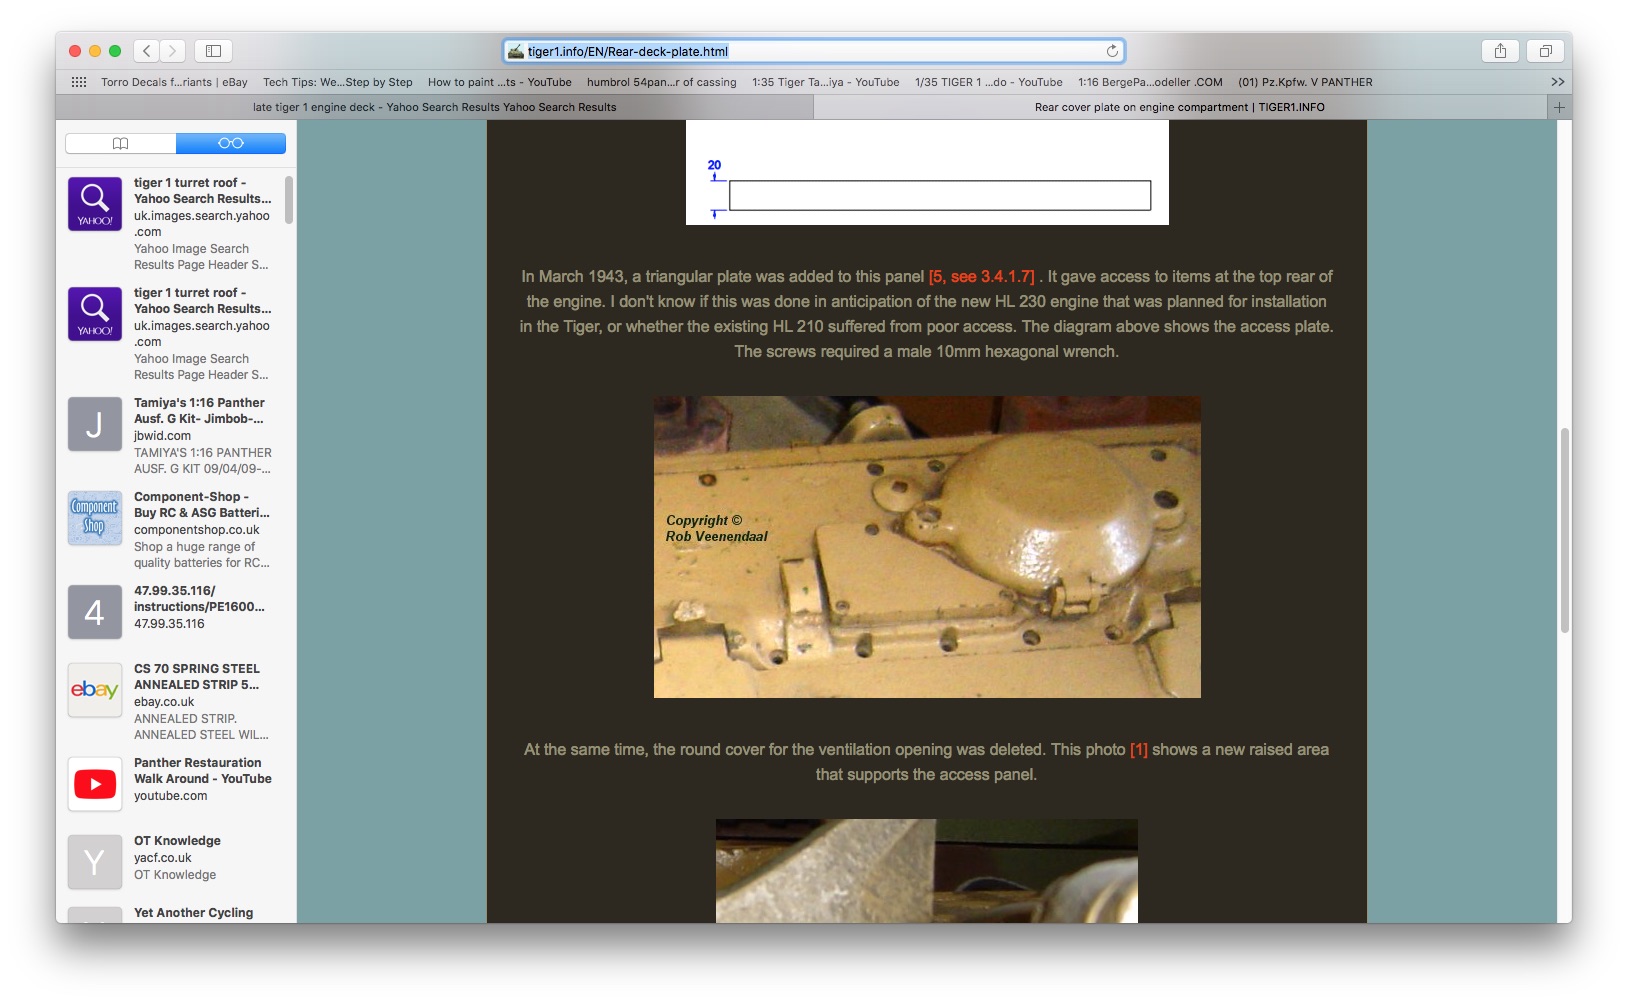Follow the red reference link [5, see 3.4.1.7]
Viewport: 1628px width, 1003px height.
pyautogui.click(x=981, y=277)
